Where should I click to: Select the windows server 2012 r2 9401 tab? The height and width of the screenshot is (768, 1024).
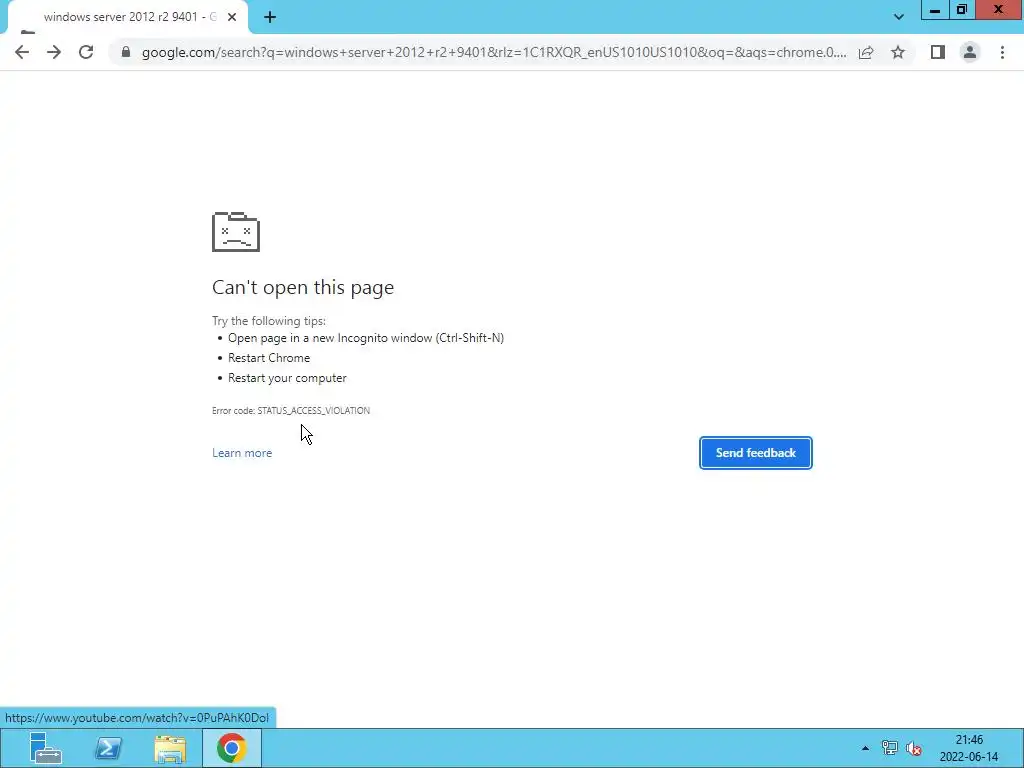(127, 17)
